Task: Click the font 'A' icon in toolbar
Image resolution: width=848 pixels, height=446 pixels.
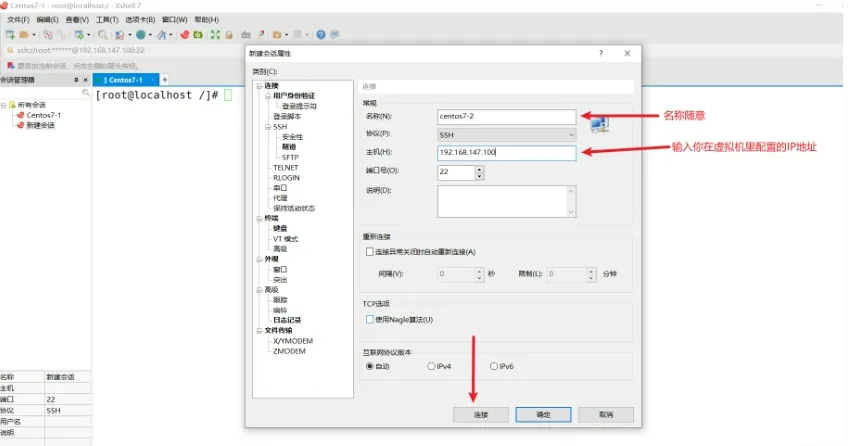Action: click(161, 35)
